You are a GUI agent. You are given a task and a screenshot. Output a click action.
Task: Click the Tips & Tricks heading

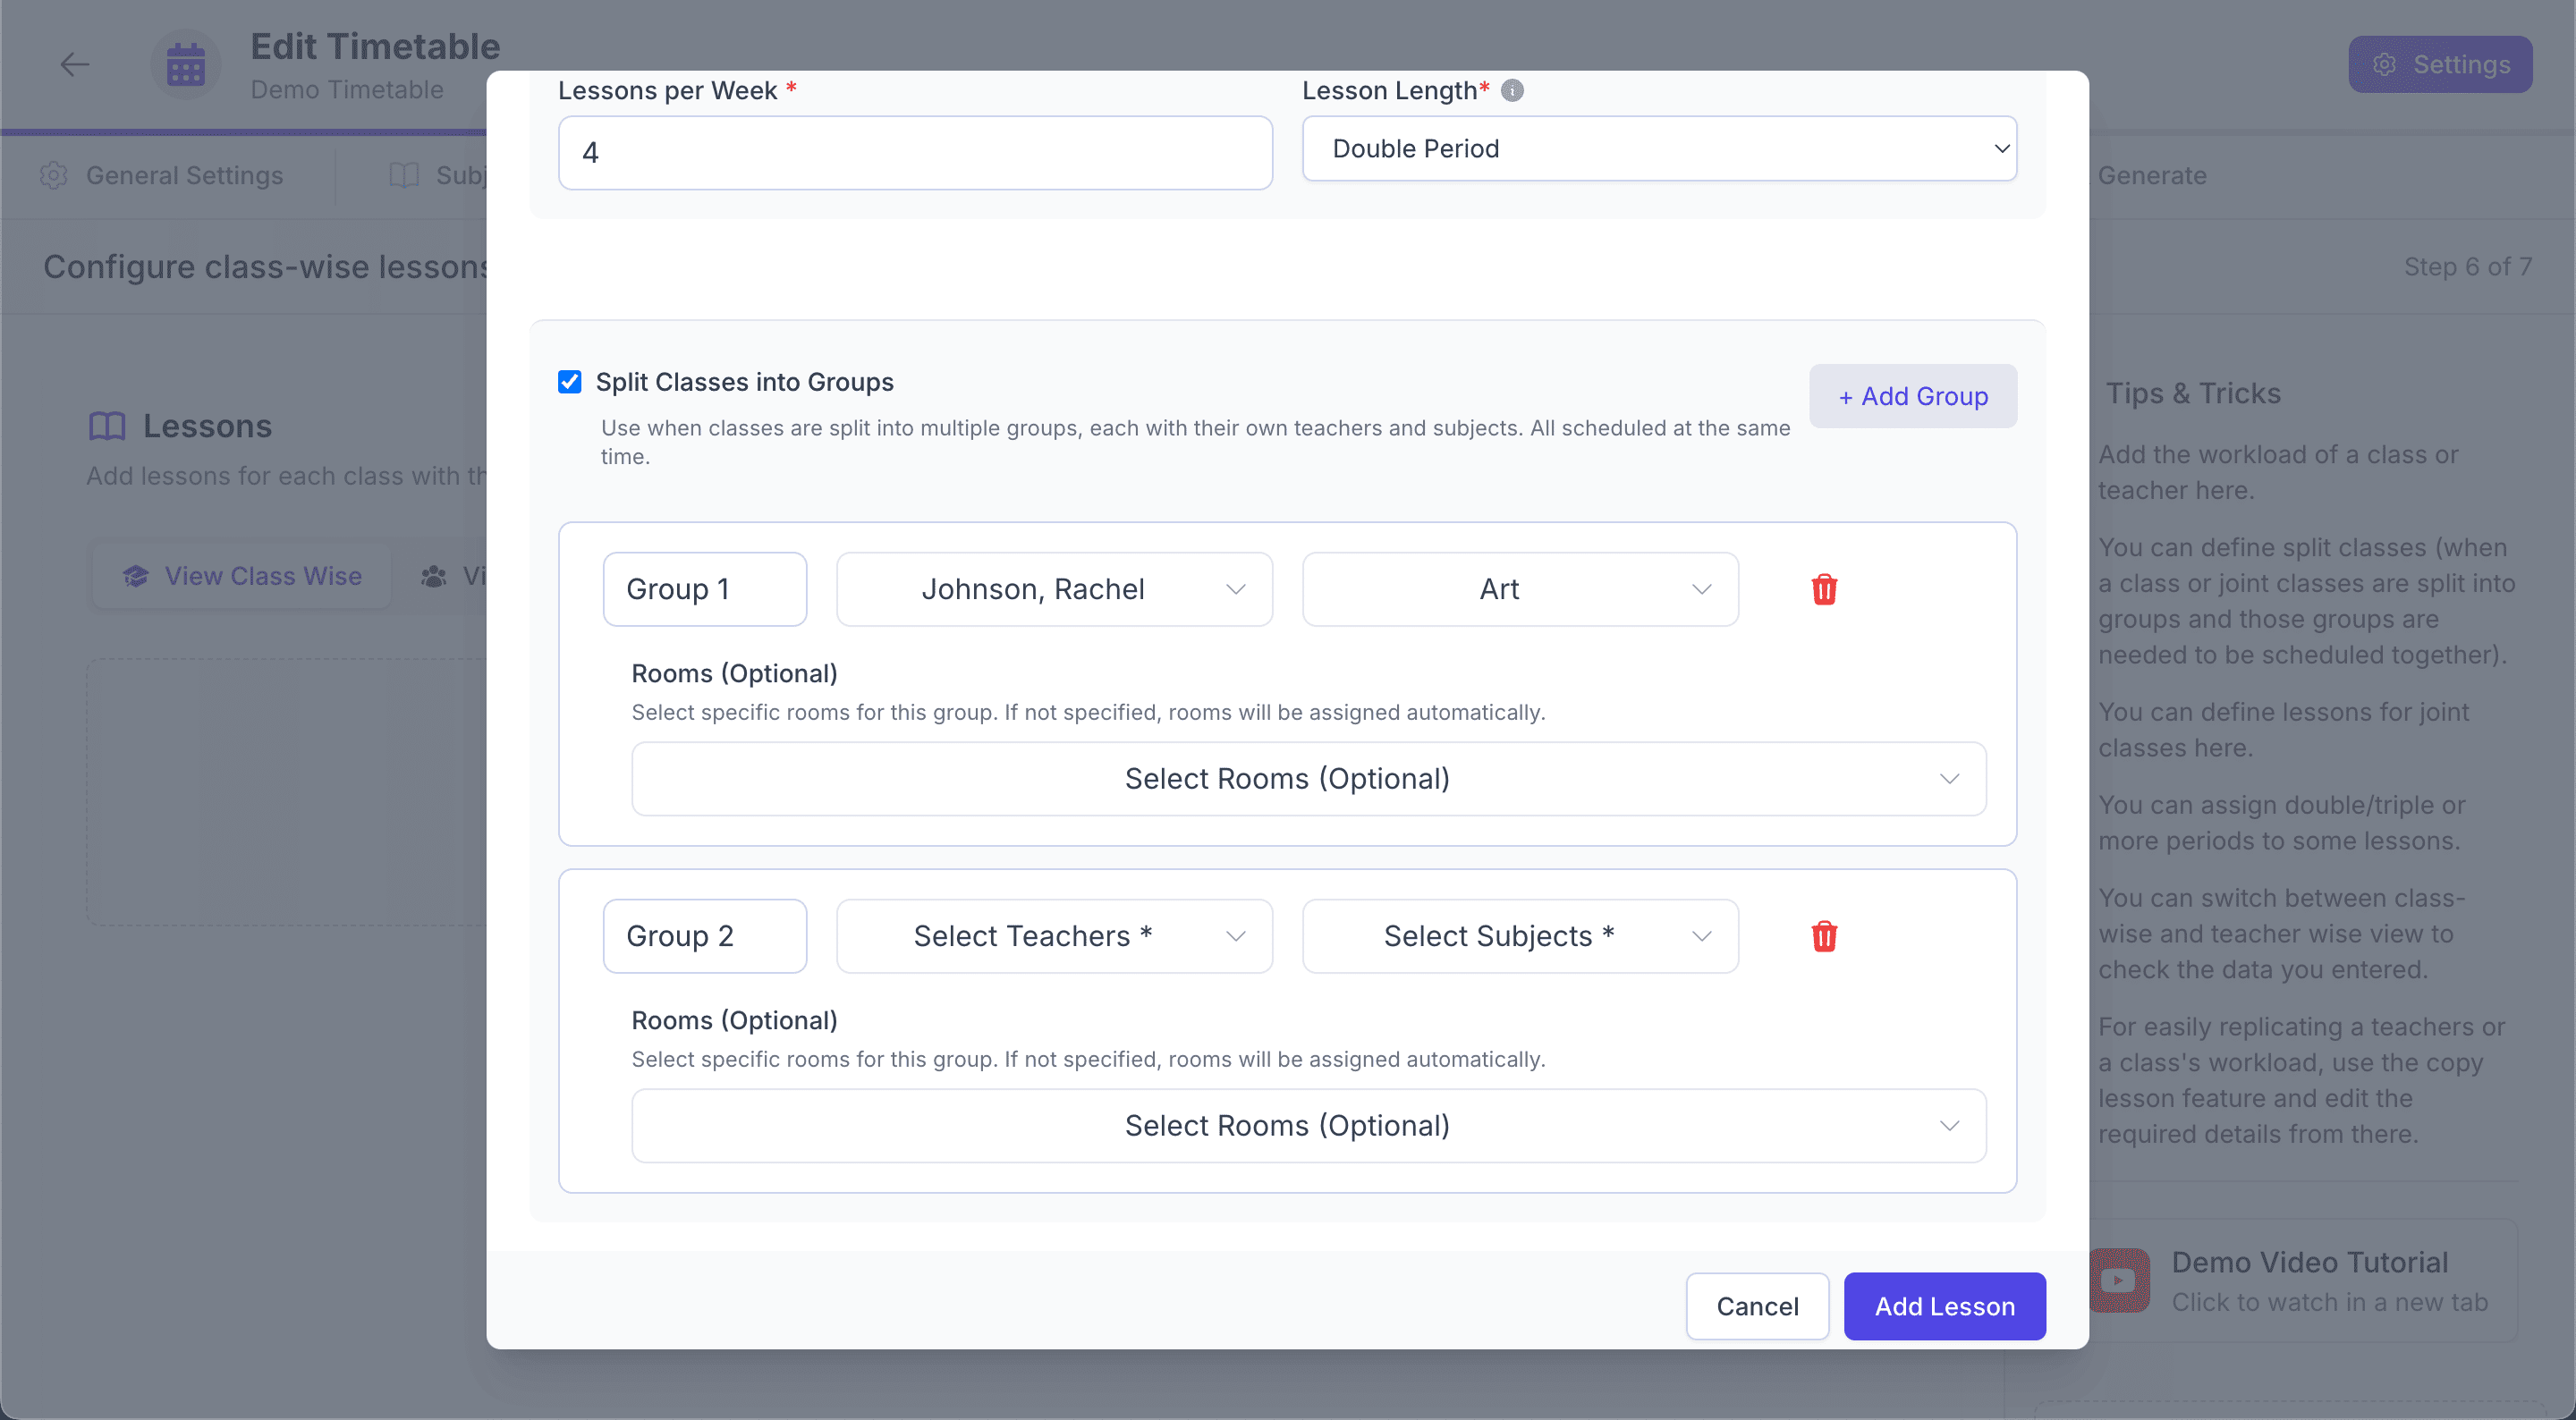tap(2193, 394)
